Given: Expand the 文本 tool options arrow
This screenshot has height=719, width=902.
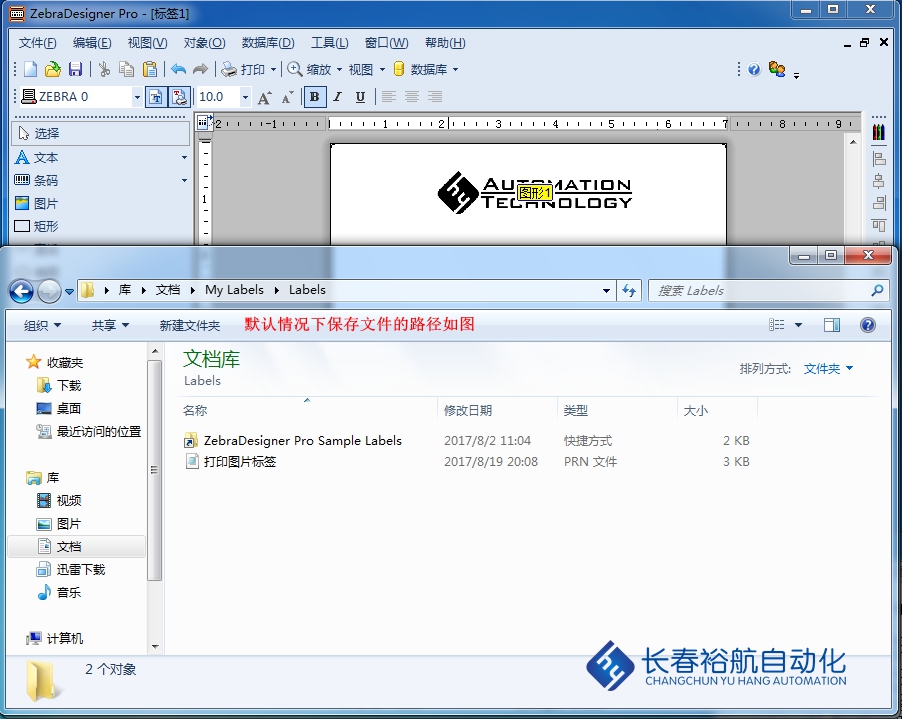Looking at the screenshot, I should point(184,157).
